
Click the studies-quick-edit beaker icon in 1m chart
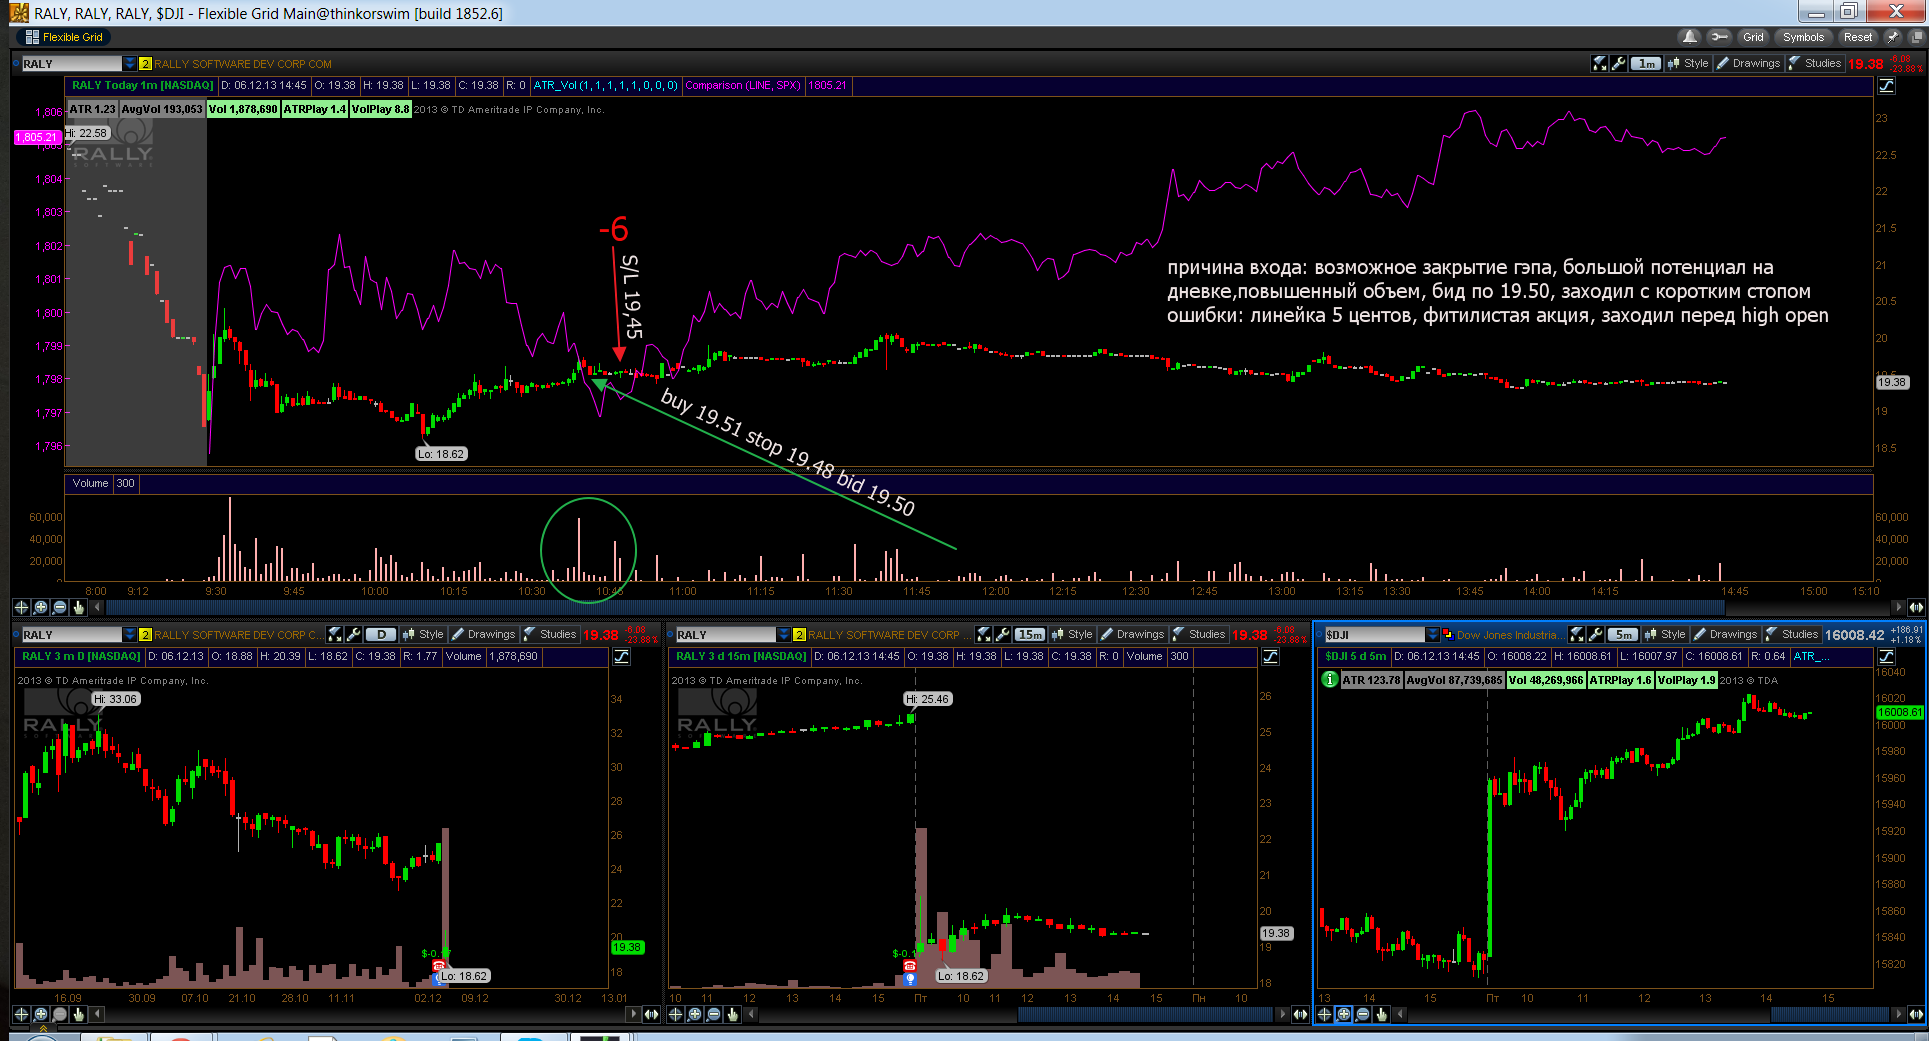(1600, 63)
